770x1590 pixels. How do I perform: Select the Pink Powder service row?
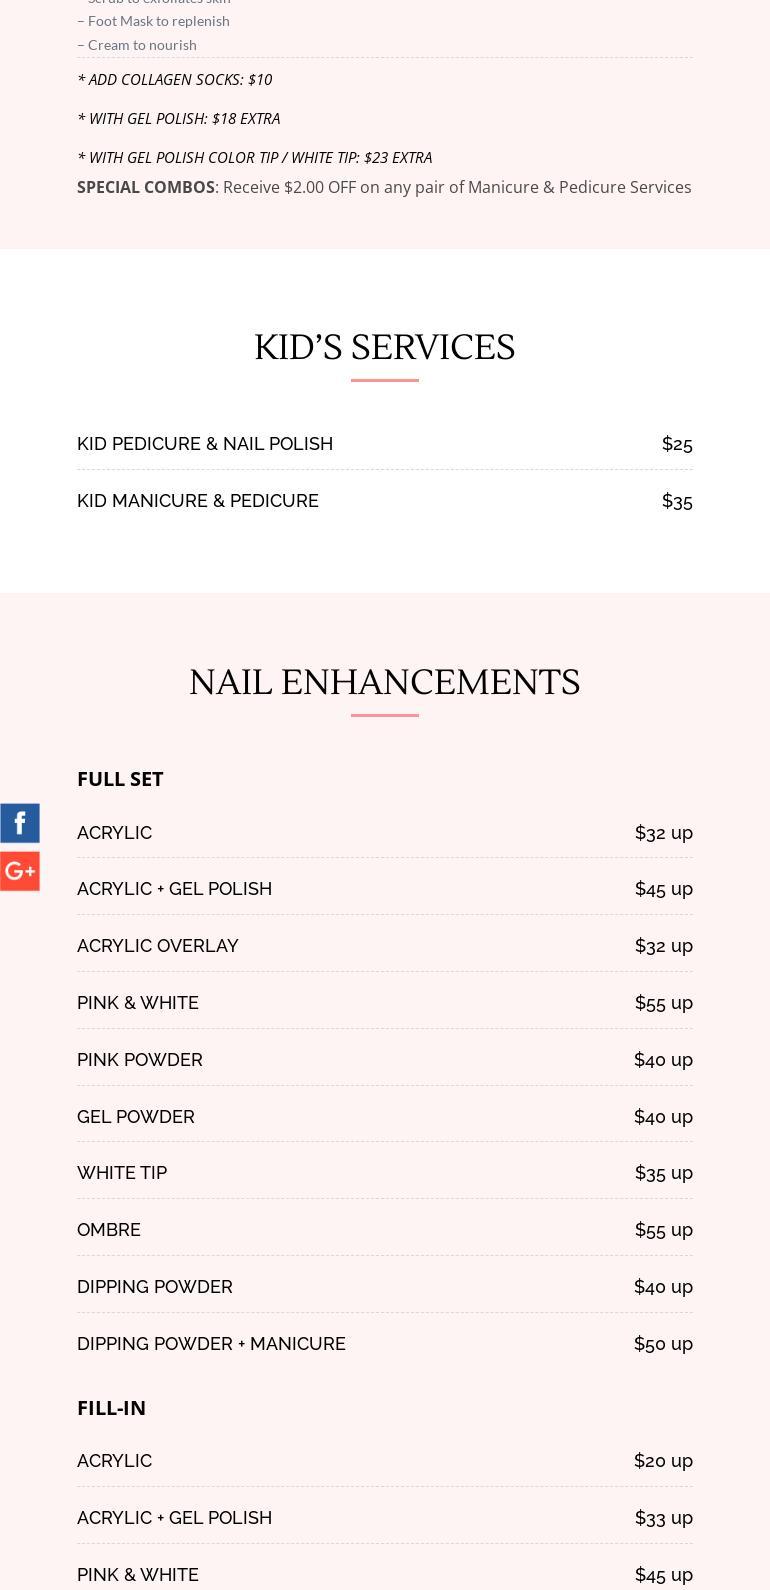click(140, 1059)
